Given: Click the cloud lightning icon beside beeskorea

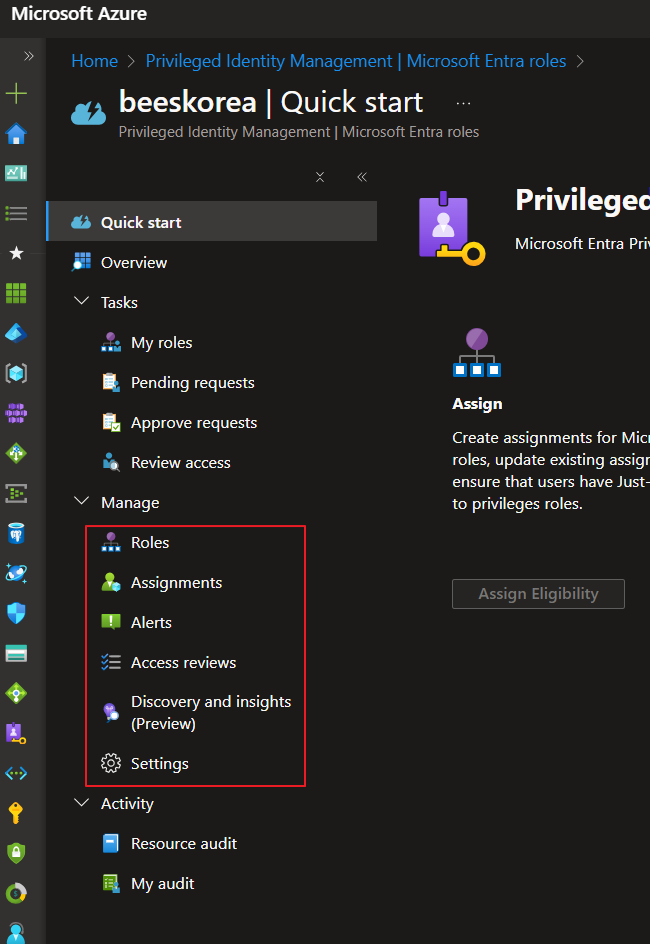Looking at the screenshot, I should [88, 112].
